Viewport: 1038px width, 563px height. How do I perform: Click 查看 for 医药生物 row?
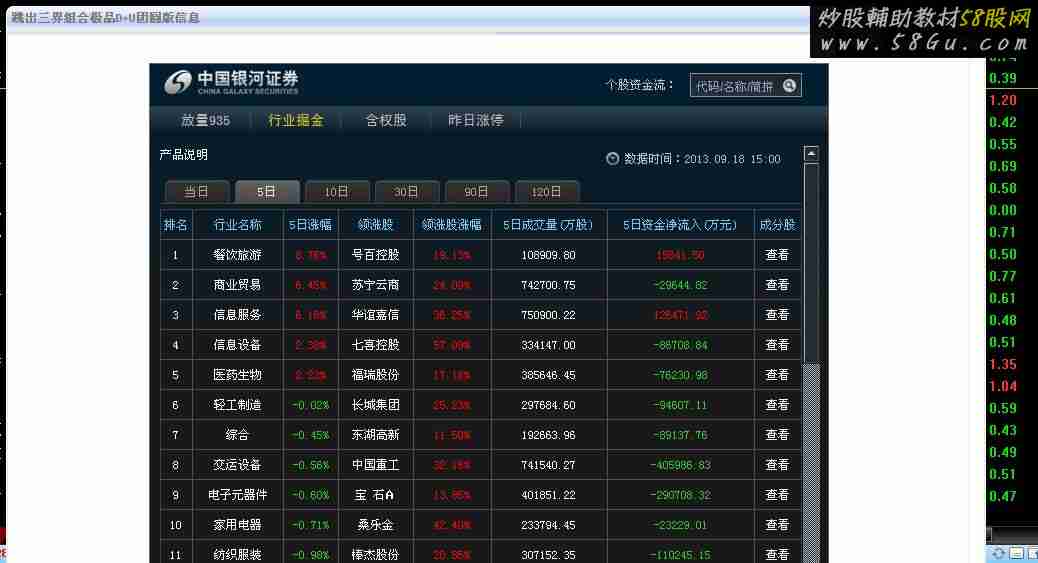coord(777,375)
